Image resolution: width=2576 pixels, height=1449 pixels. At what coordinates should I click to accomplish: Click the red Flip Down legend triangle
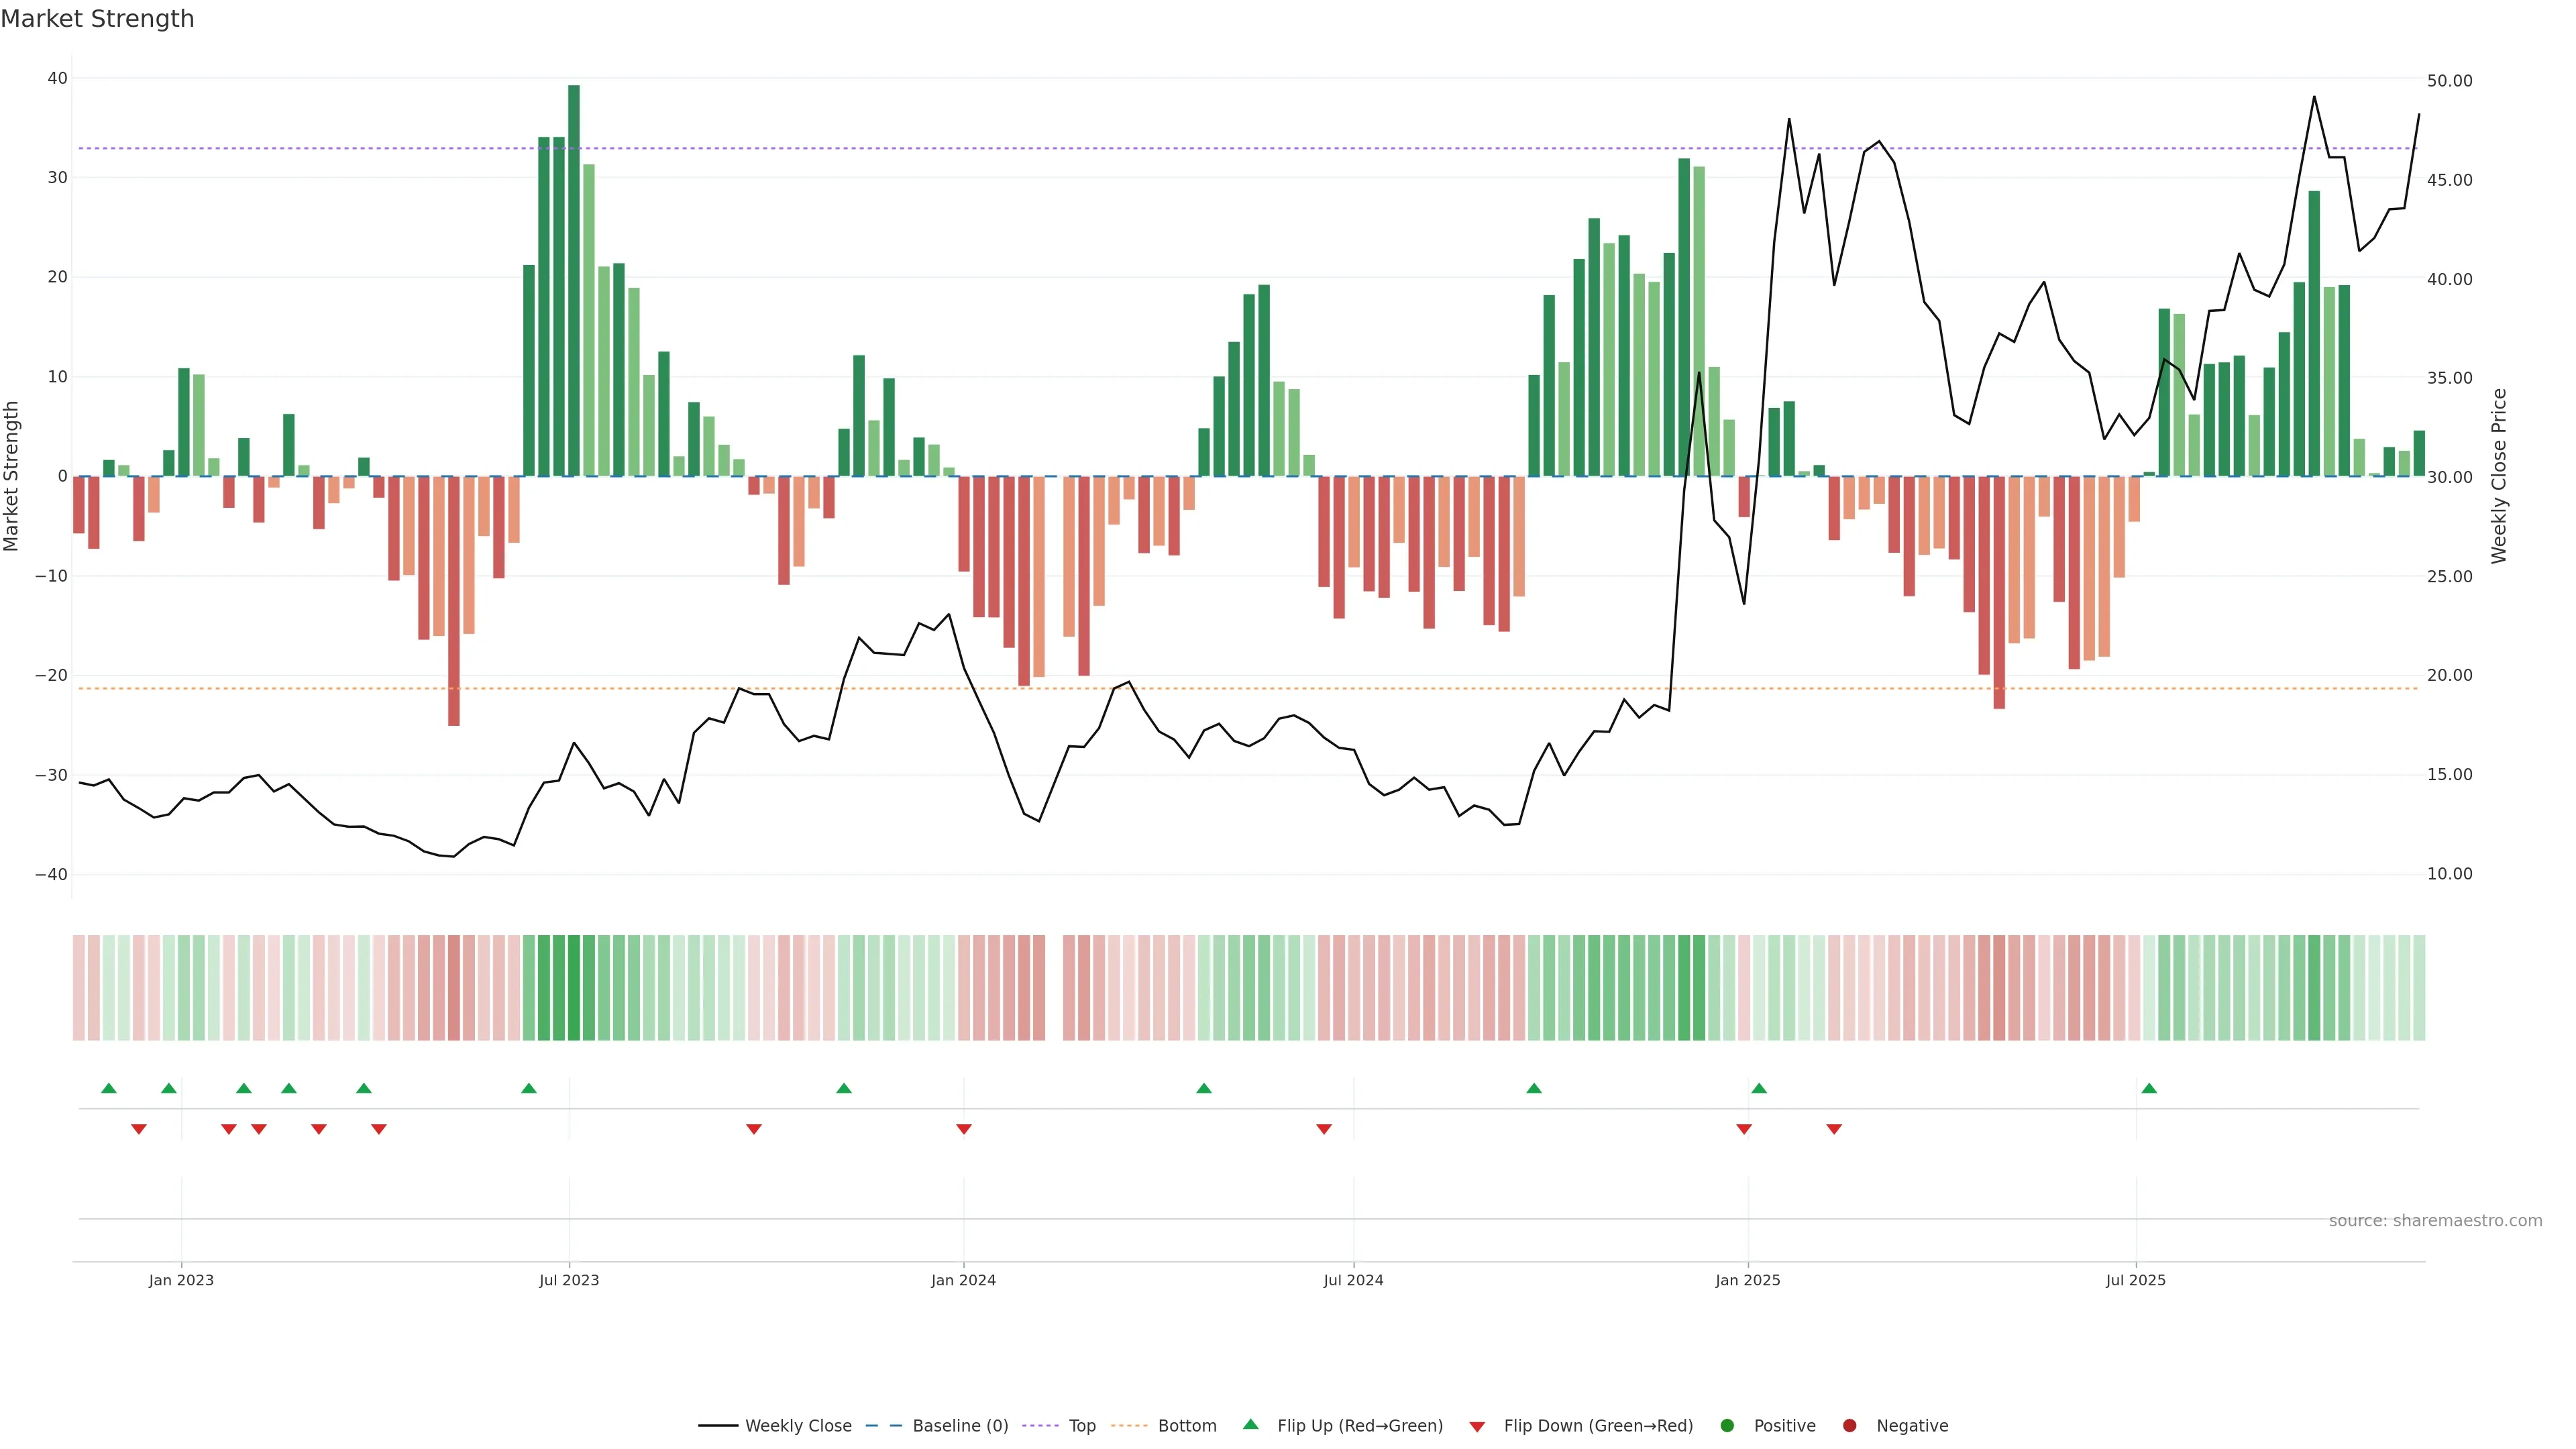pyautogui.click(x=1477, y=1426)
